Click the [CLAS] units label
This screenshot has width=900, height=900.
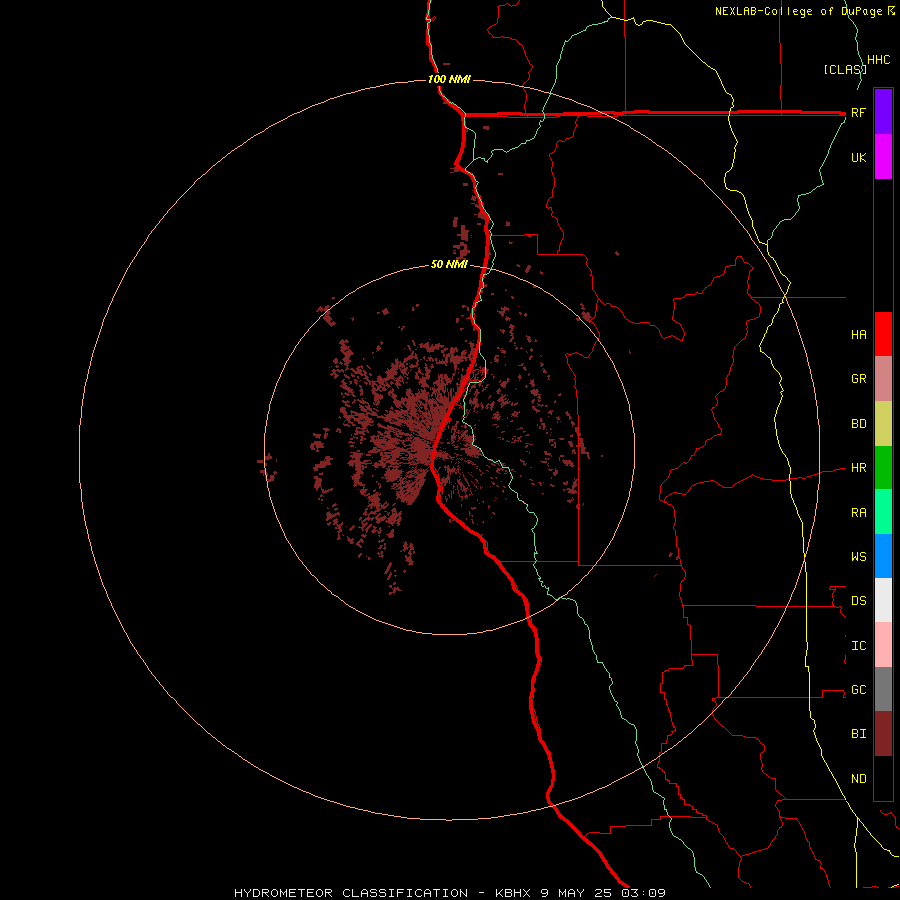[x=845, y=69]
